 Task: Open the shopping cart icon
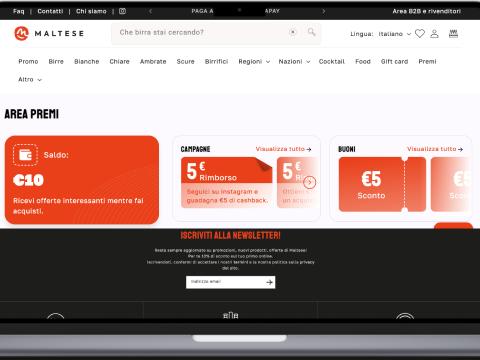coord(453,34)
